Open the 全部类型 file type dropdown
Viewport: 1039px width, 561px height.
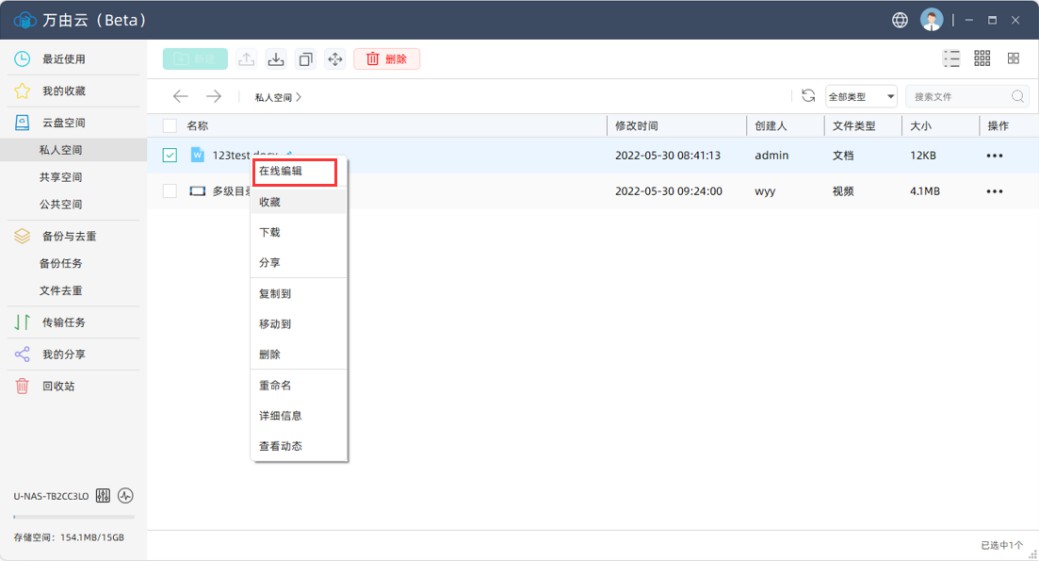coord(860,97)
